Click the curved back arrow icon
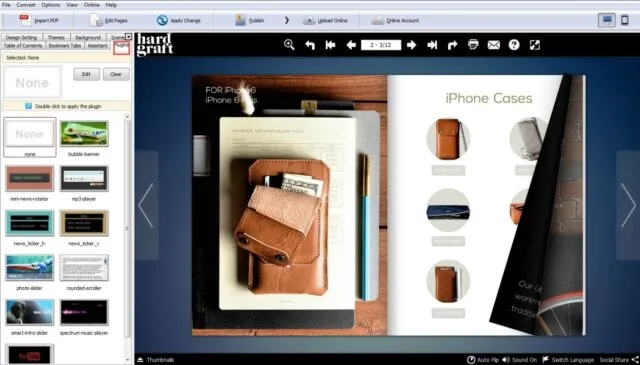This screenshot has width=640, height=365. coord(310,45)
